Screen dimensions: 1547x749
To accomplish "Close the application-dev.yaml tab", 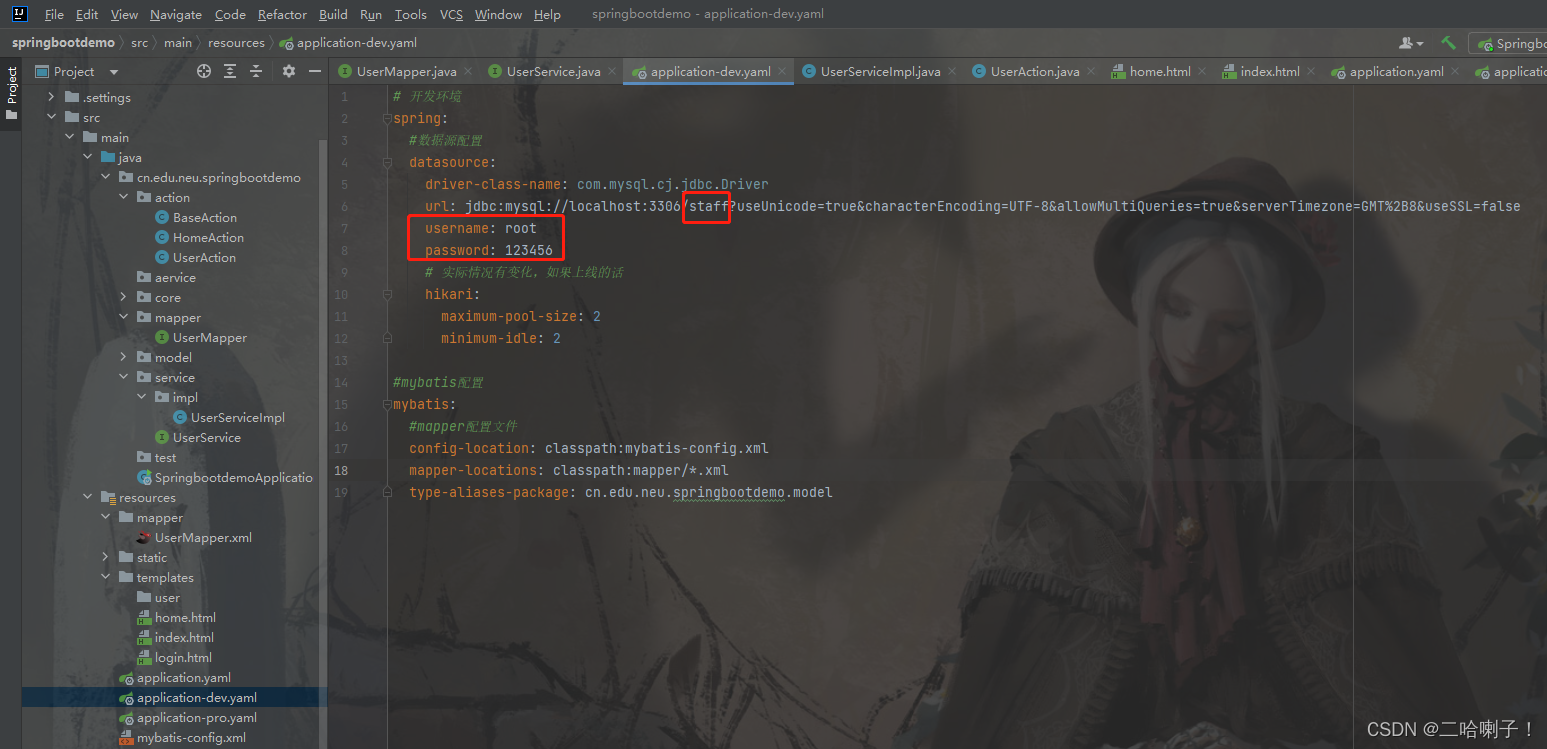I will 783,71.
